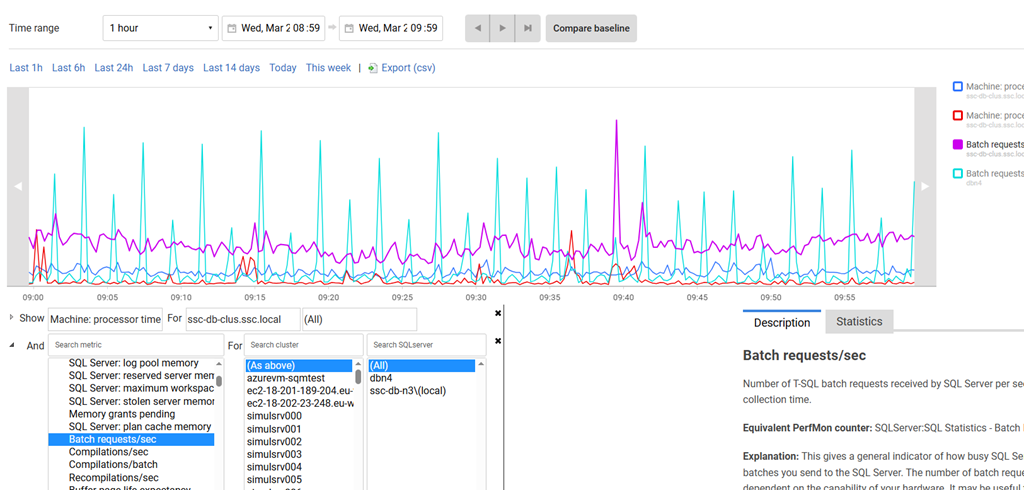The width and height of the screenshot is (1024, 490).
Task: Click the step-forward time range arrow
Action: point(503,29)
